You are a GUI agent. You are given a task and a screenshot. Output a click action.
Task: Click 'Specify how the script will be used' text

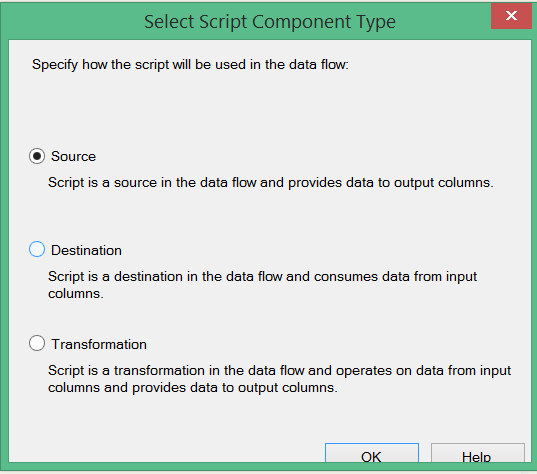pos(190,65)
